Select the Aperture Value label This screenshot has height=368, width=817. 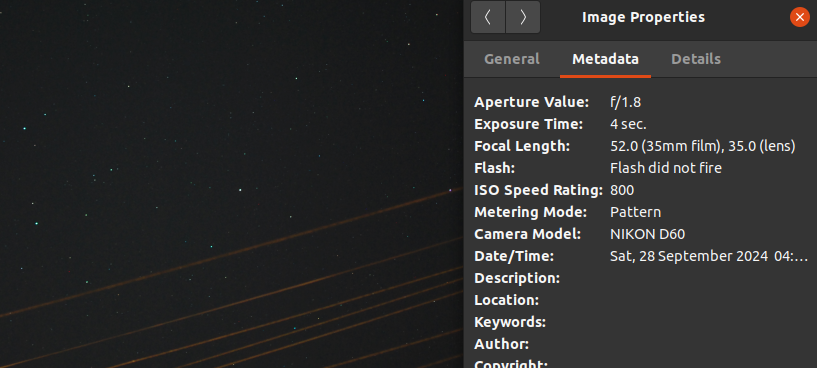tap(531, 102)
